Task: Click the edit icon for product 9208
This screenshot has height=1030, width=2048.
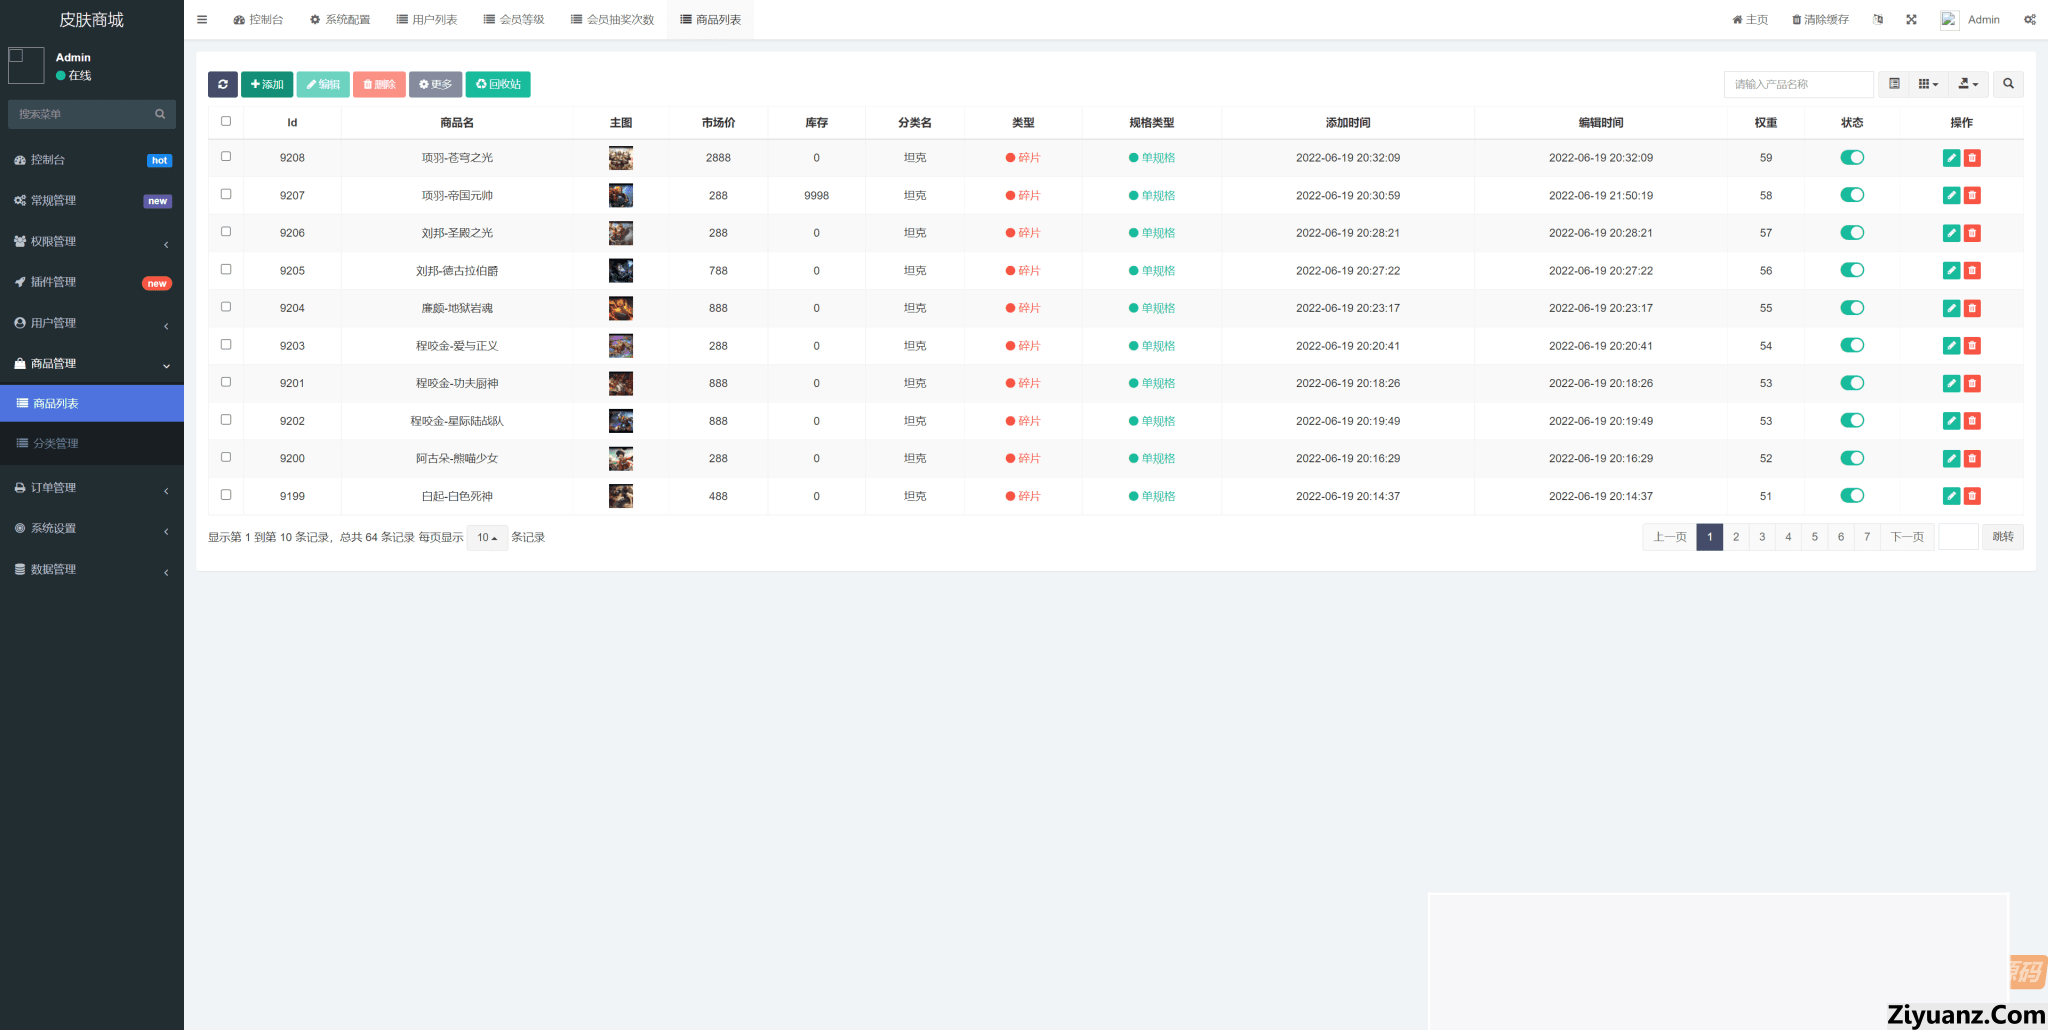Action: (x=1950, y=158)
